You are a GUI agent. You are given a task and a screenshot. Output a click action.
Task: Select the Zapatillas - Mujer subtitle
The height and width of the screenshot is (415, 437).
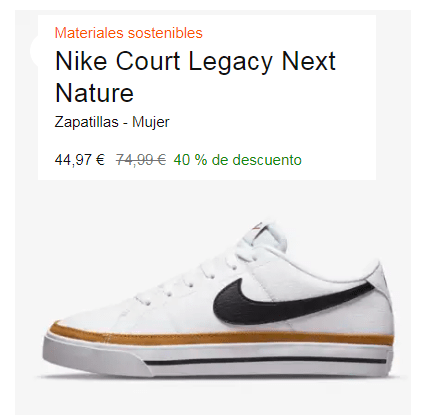point(112,122)
